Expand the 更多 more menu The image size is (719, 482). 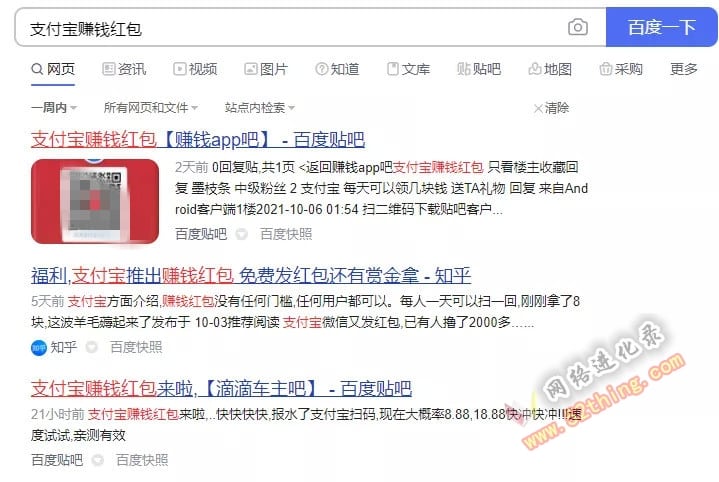tap(683, 69)
